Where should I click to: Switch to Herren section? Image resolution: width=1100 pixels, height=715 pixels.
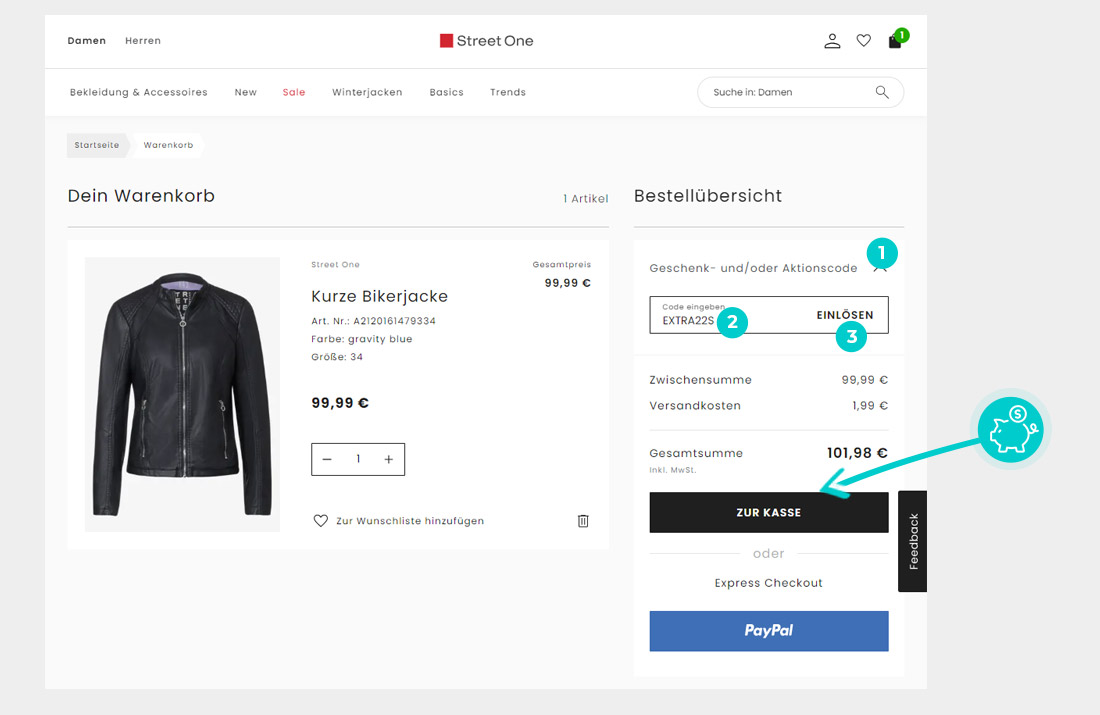click(x=143, y=41)
